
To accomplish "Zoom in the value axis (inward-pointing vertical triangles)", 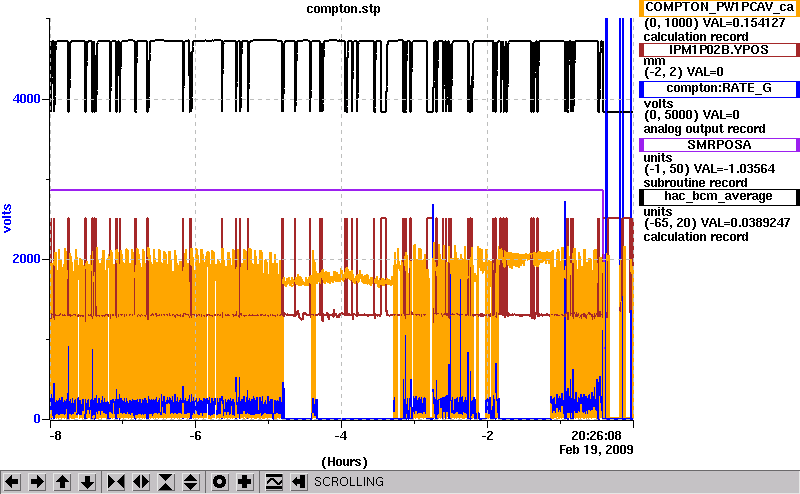I will click(166, 482).
